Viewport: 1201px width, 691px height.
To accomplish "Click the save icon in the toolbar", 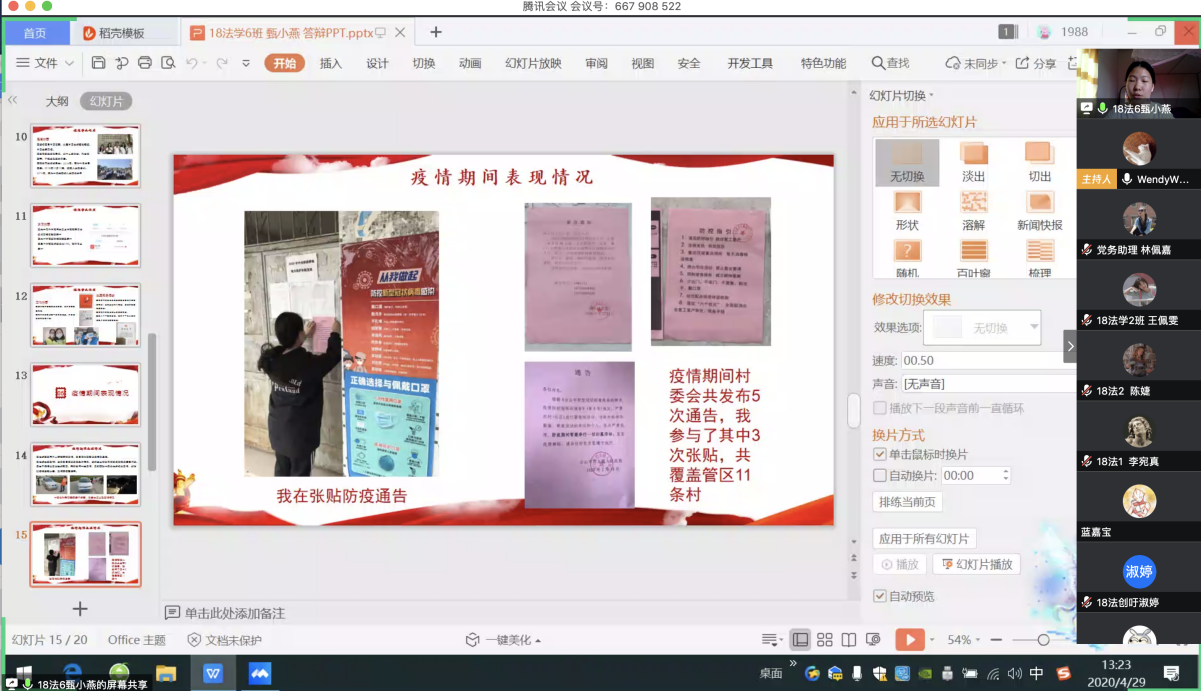I will click(x=98, y=63).
